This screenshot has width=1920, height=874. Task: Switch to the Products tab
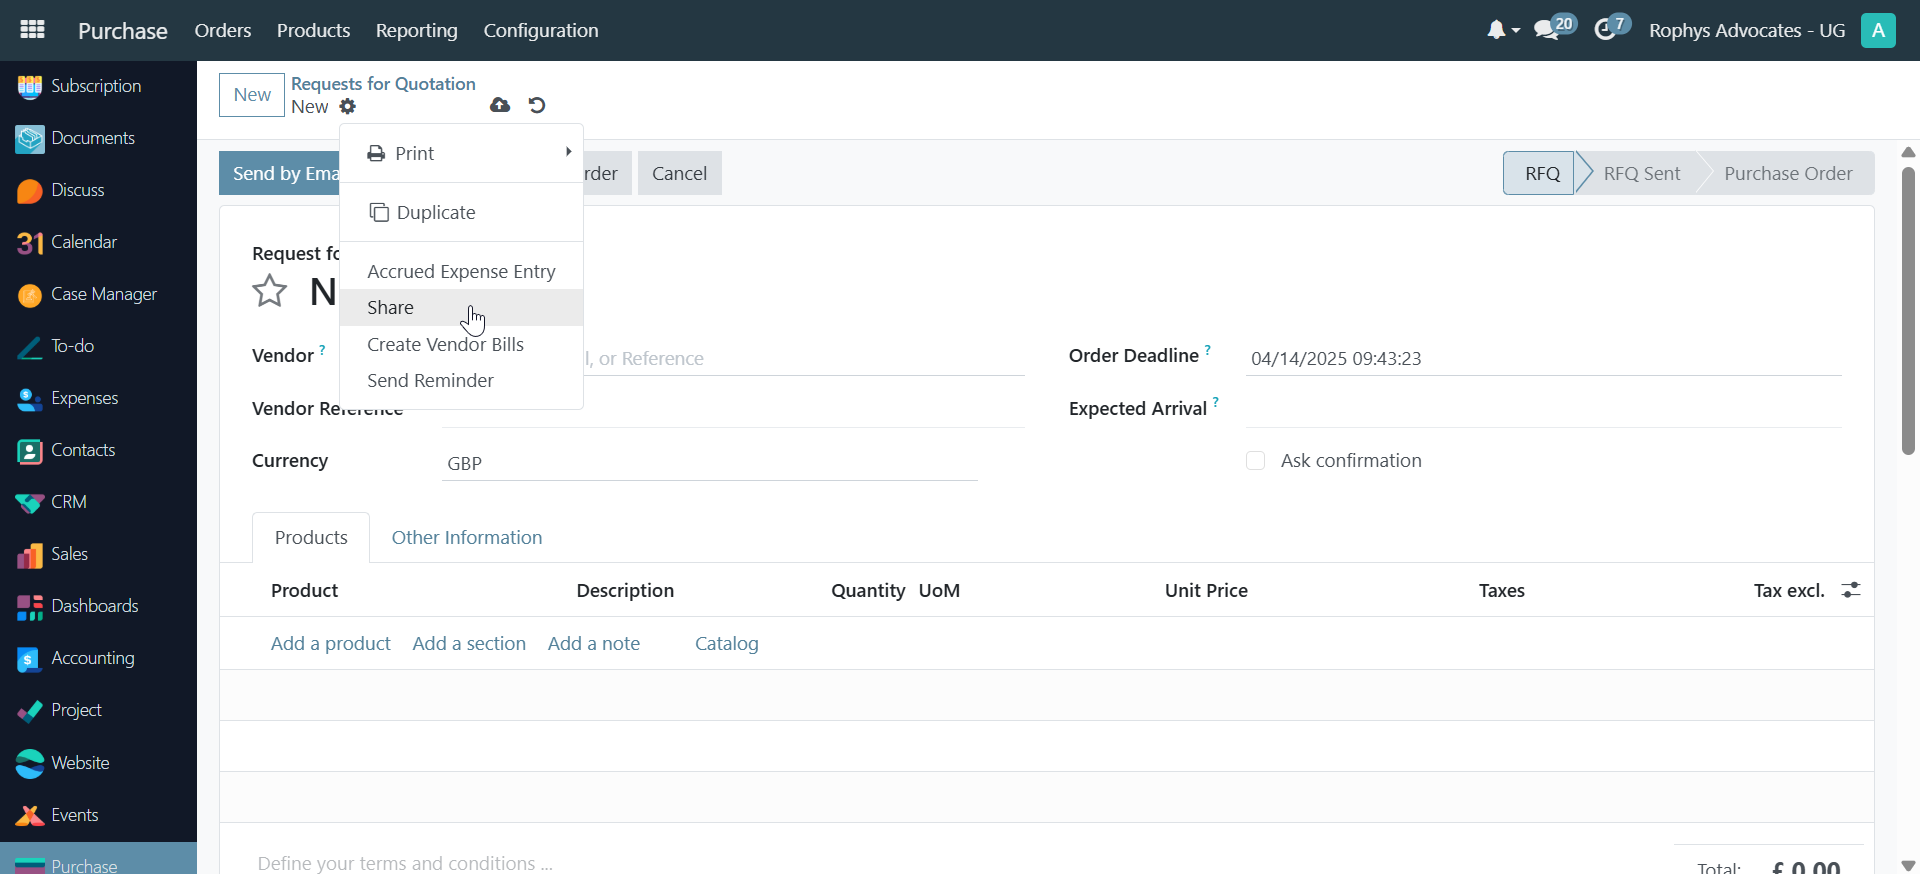[x=311, y=537]
